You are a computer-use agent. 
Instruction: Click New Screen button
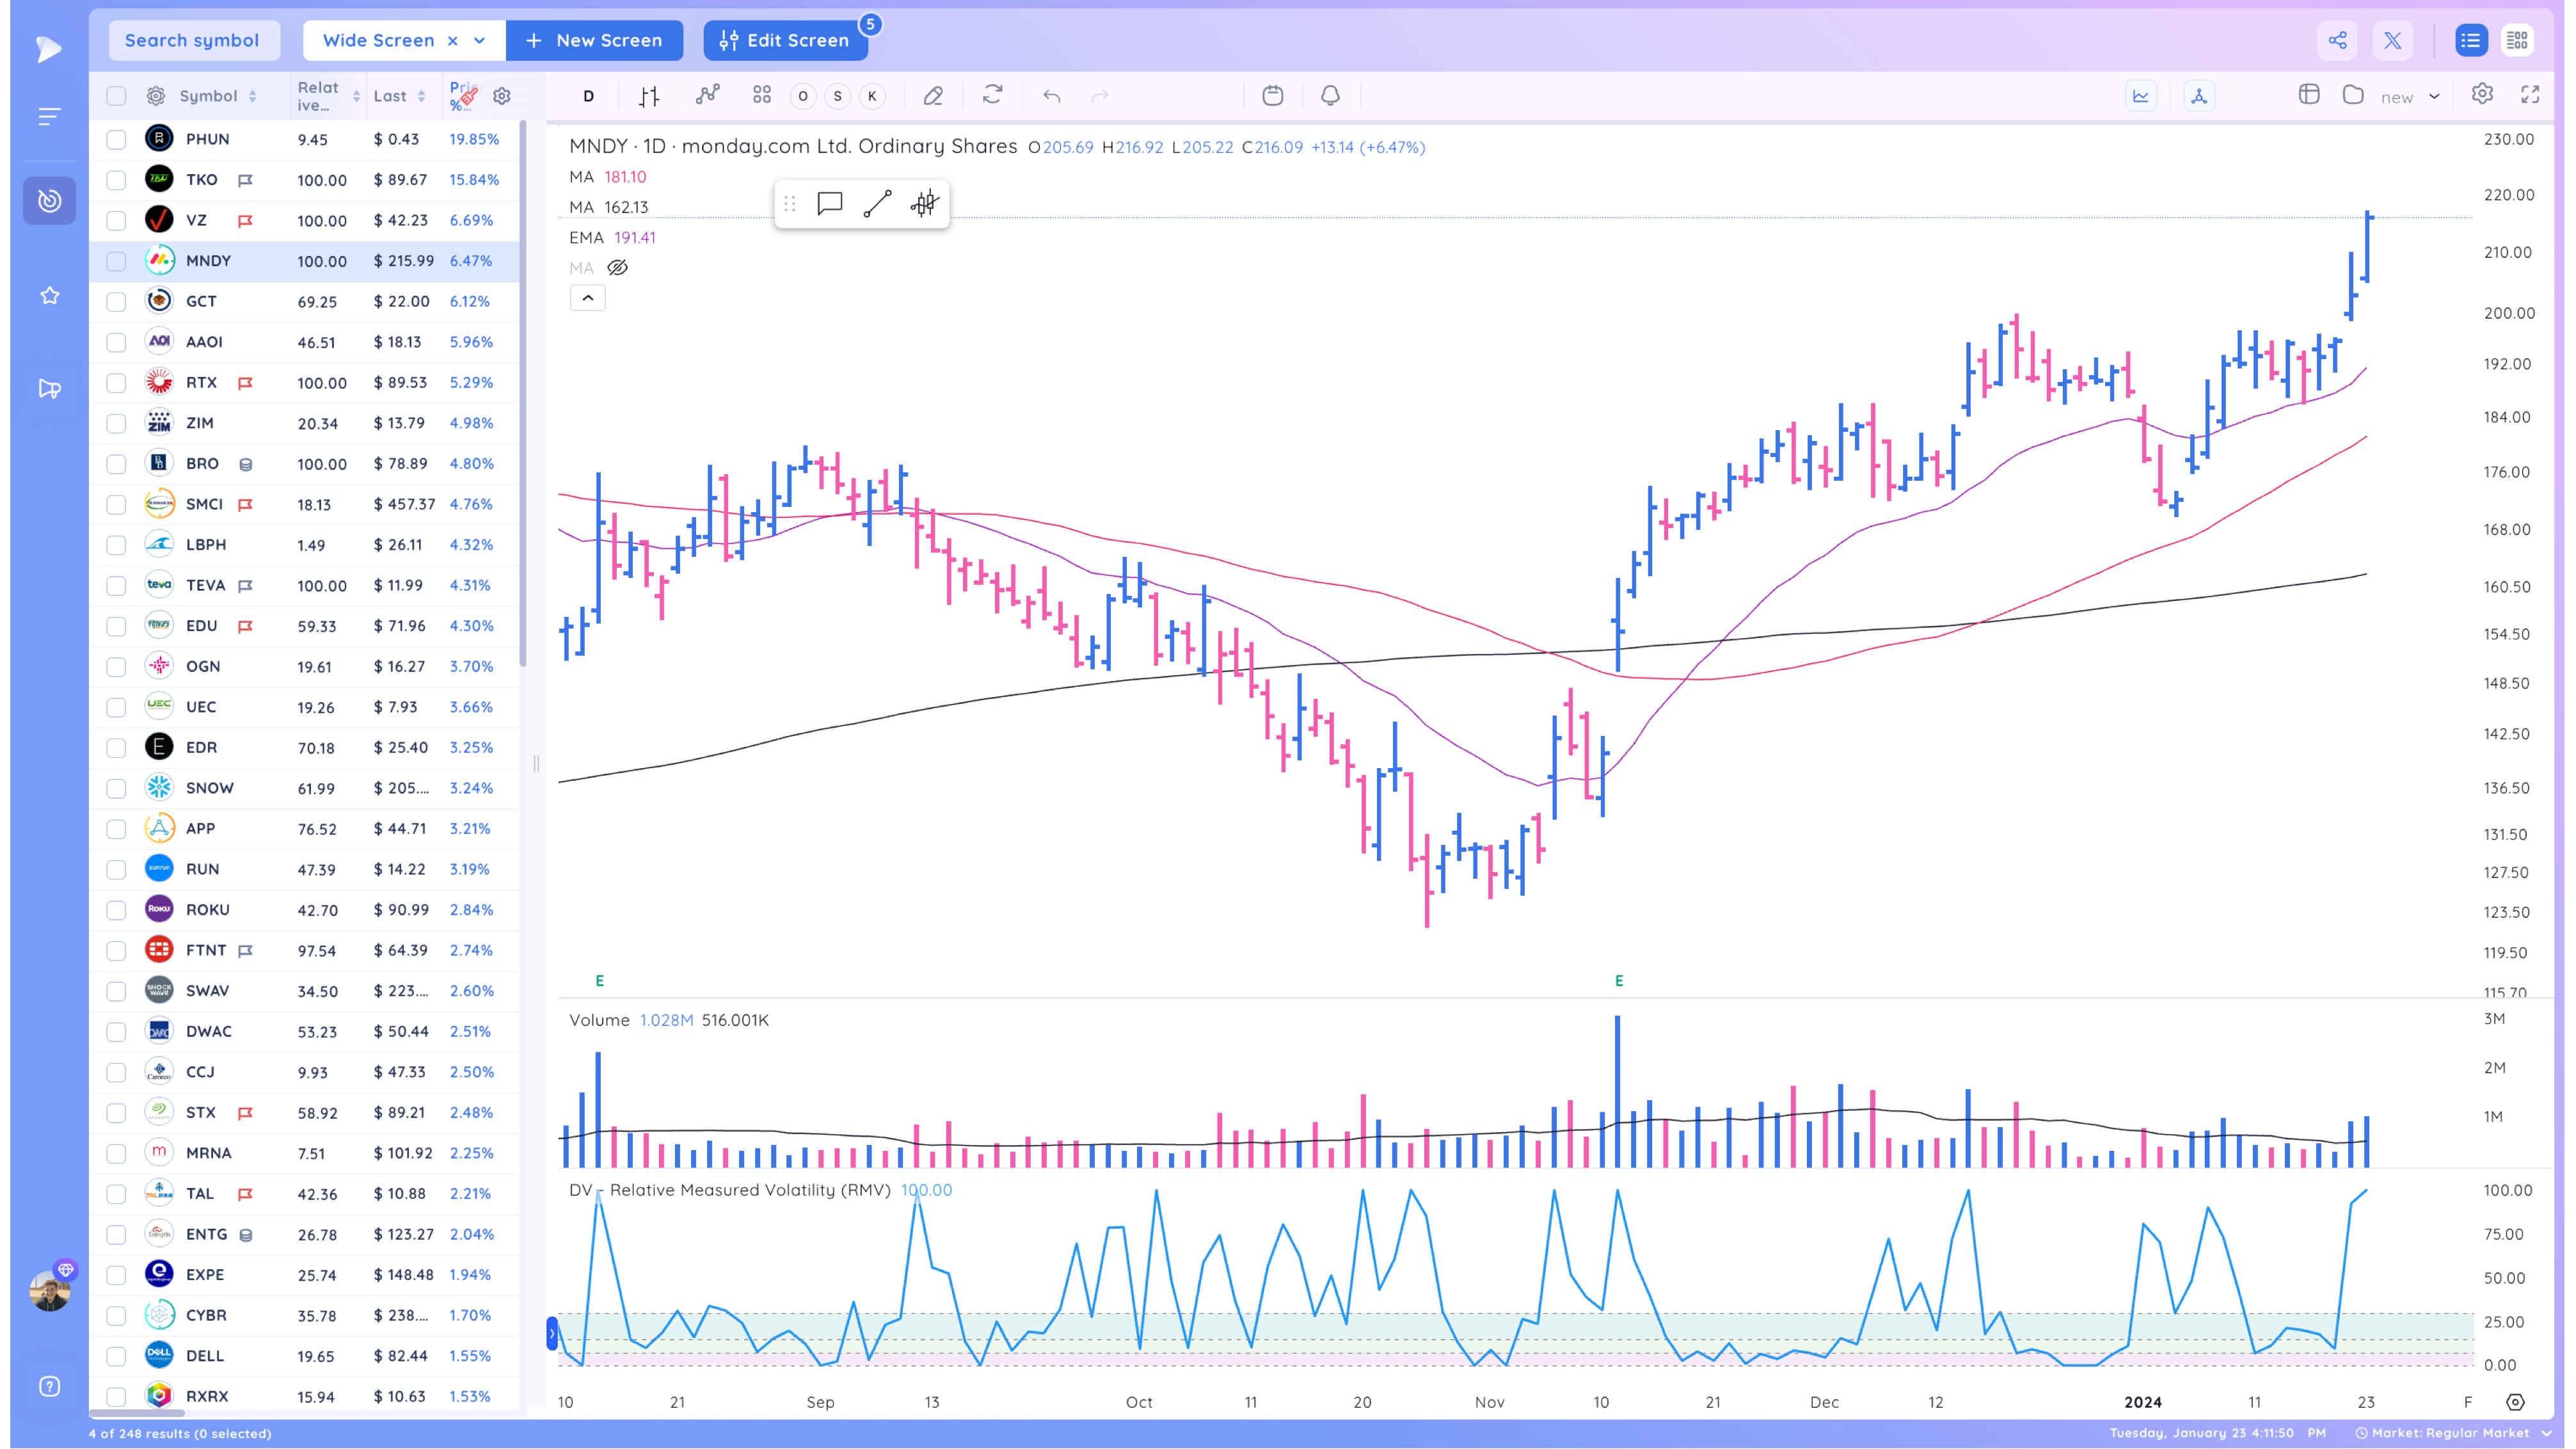pyautogui.click(x=594, y=40)
